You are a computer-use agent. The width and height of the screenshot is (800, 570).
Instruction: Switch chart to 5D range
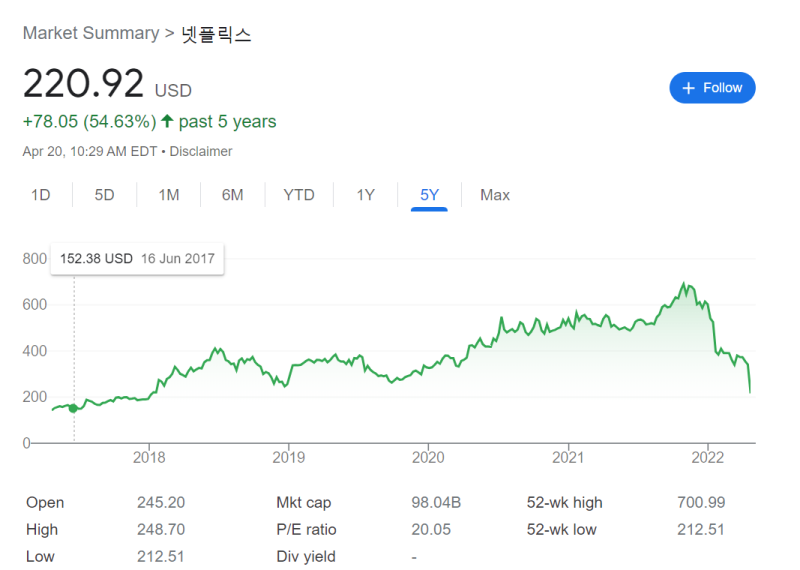105,195
